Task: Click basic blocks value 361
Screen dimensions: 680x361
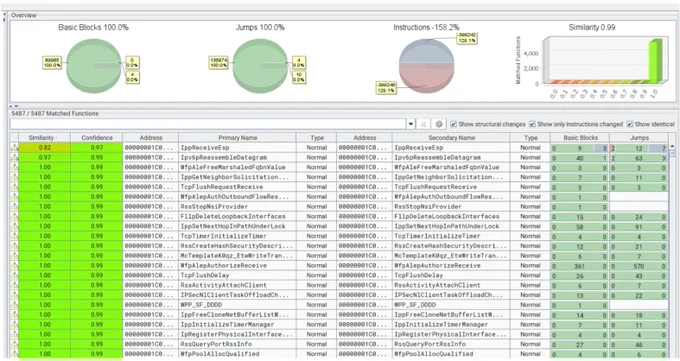Action: (x=580, y=266)
